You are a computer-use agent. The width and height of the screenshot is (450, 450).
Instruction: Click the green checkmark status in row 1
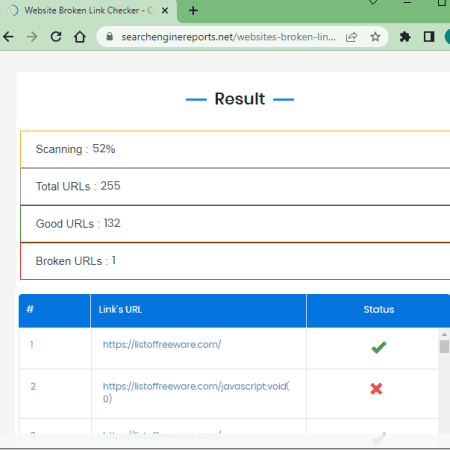(x=379, y=347)
